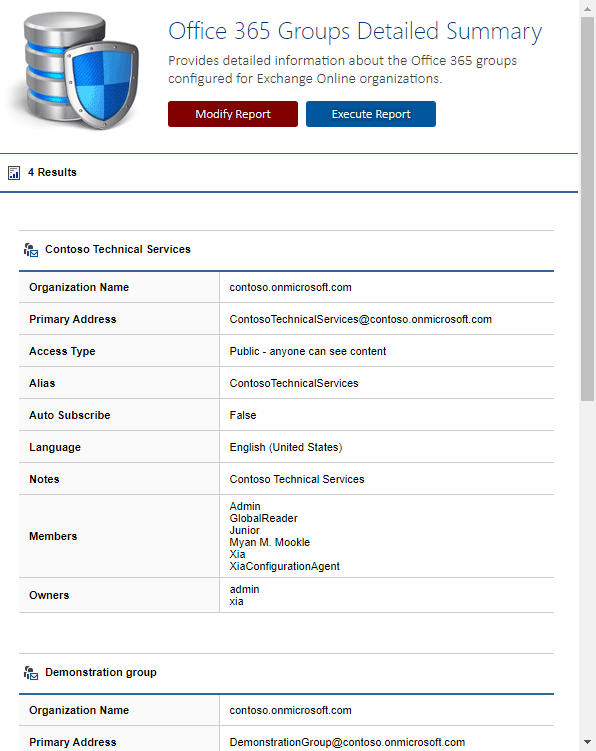Click the Public - anyone can see content value
The image size is (596, 751).
tap(308, 352)
